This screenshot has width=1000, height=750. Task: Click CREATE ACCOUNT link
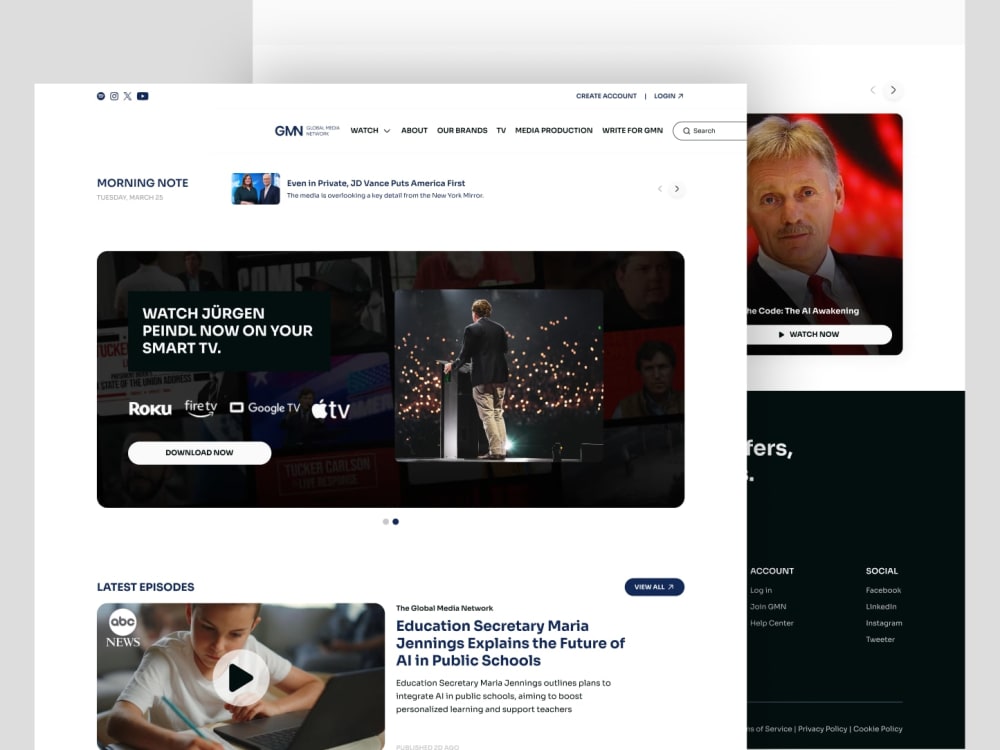pyautogui.click(x=606, y=96)
